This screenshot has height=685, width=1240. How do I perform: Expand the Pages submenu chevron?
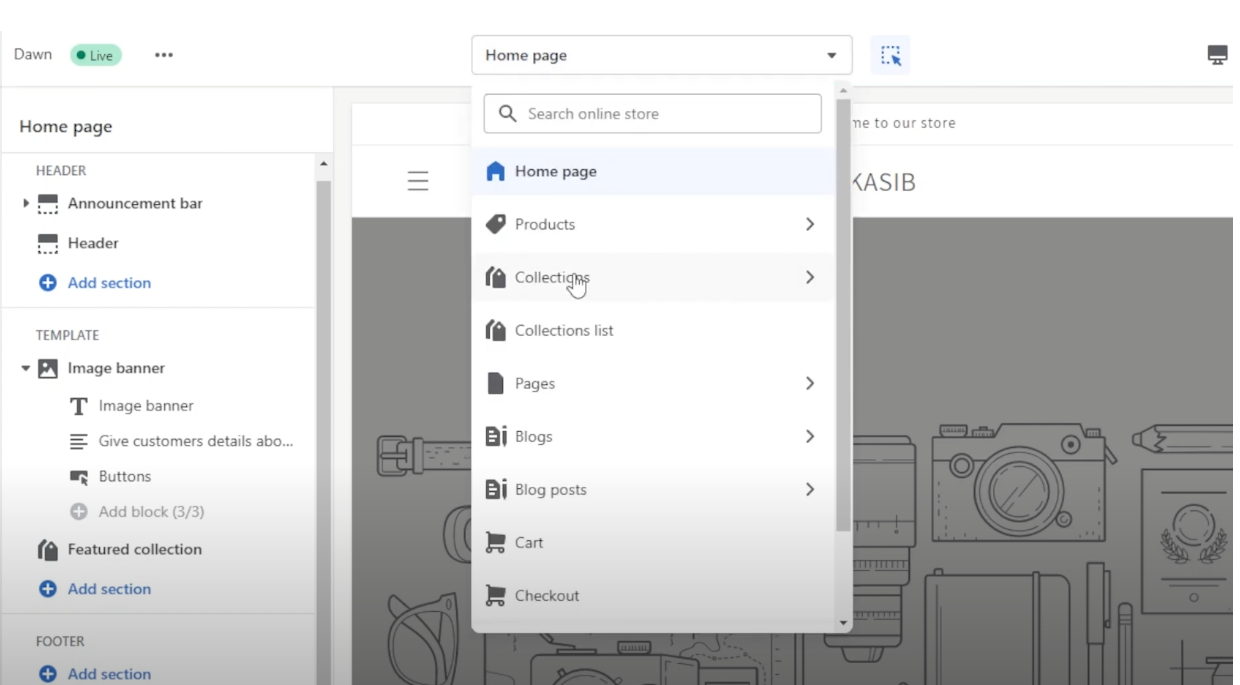coord(810,383)
